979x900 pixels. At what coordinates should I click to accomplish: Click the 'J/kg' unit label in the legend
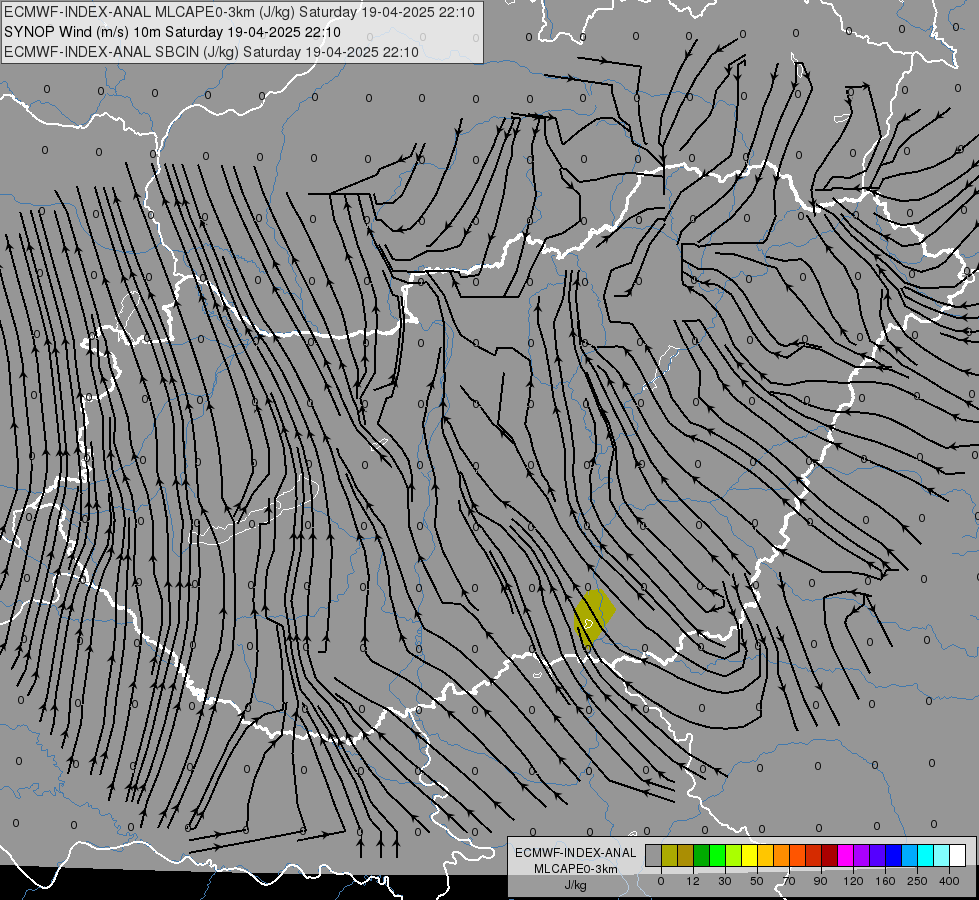click(575, 885)
